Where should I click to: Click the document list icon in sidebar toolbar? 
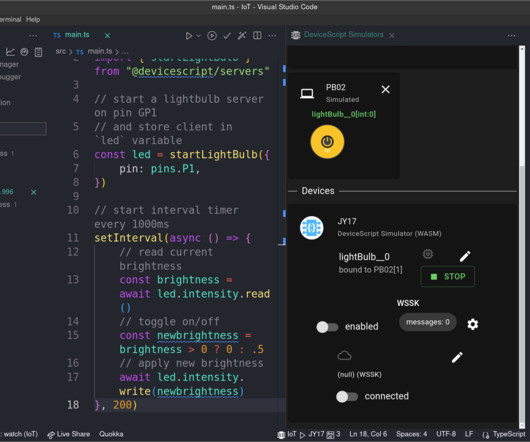(39, 52)
